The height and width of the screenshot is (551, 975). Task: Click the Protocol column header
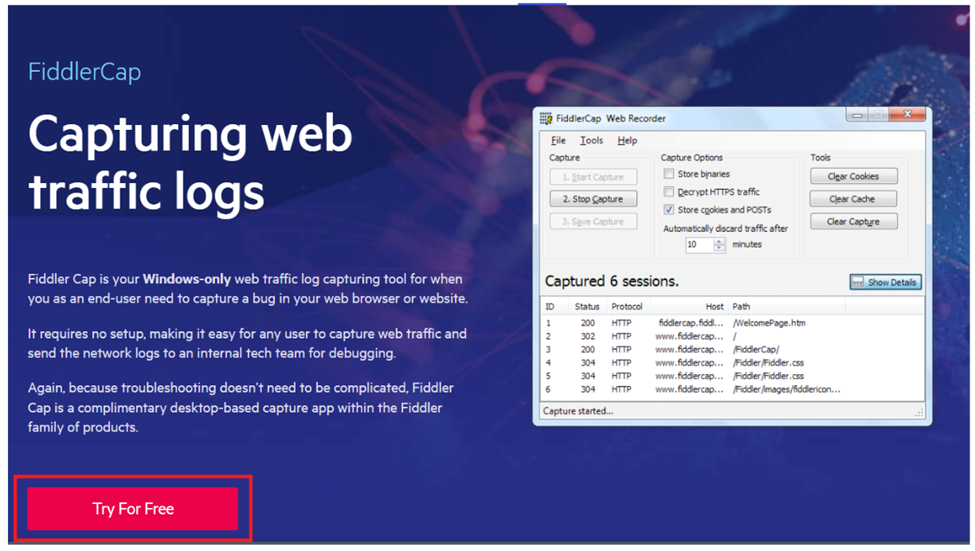[626, 307]
